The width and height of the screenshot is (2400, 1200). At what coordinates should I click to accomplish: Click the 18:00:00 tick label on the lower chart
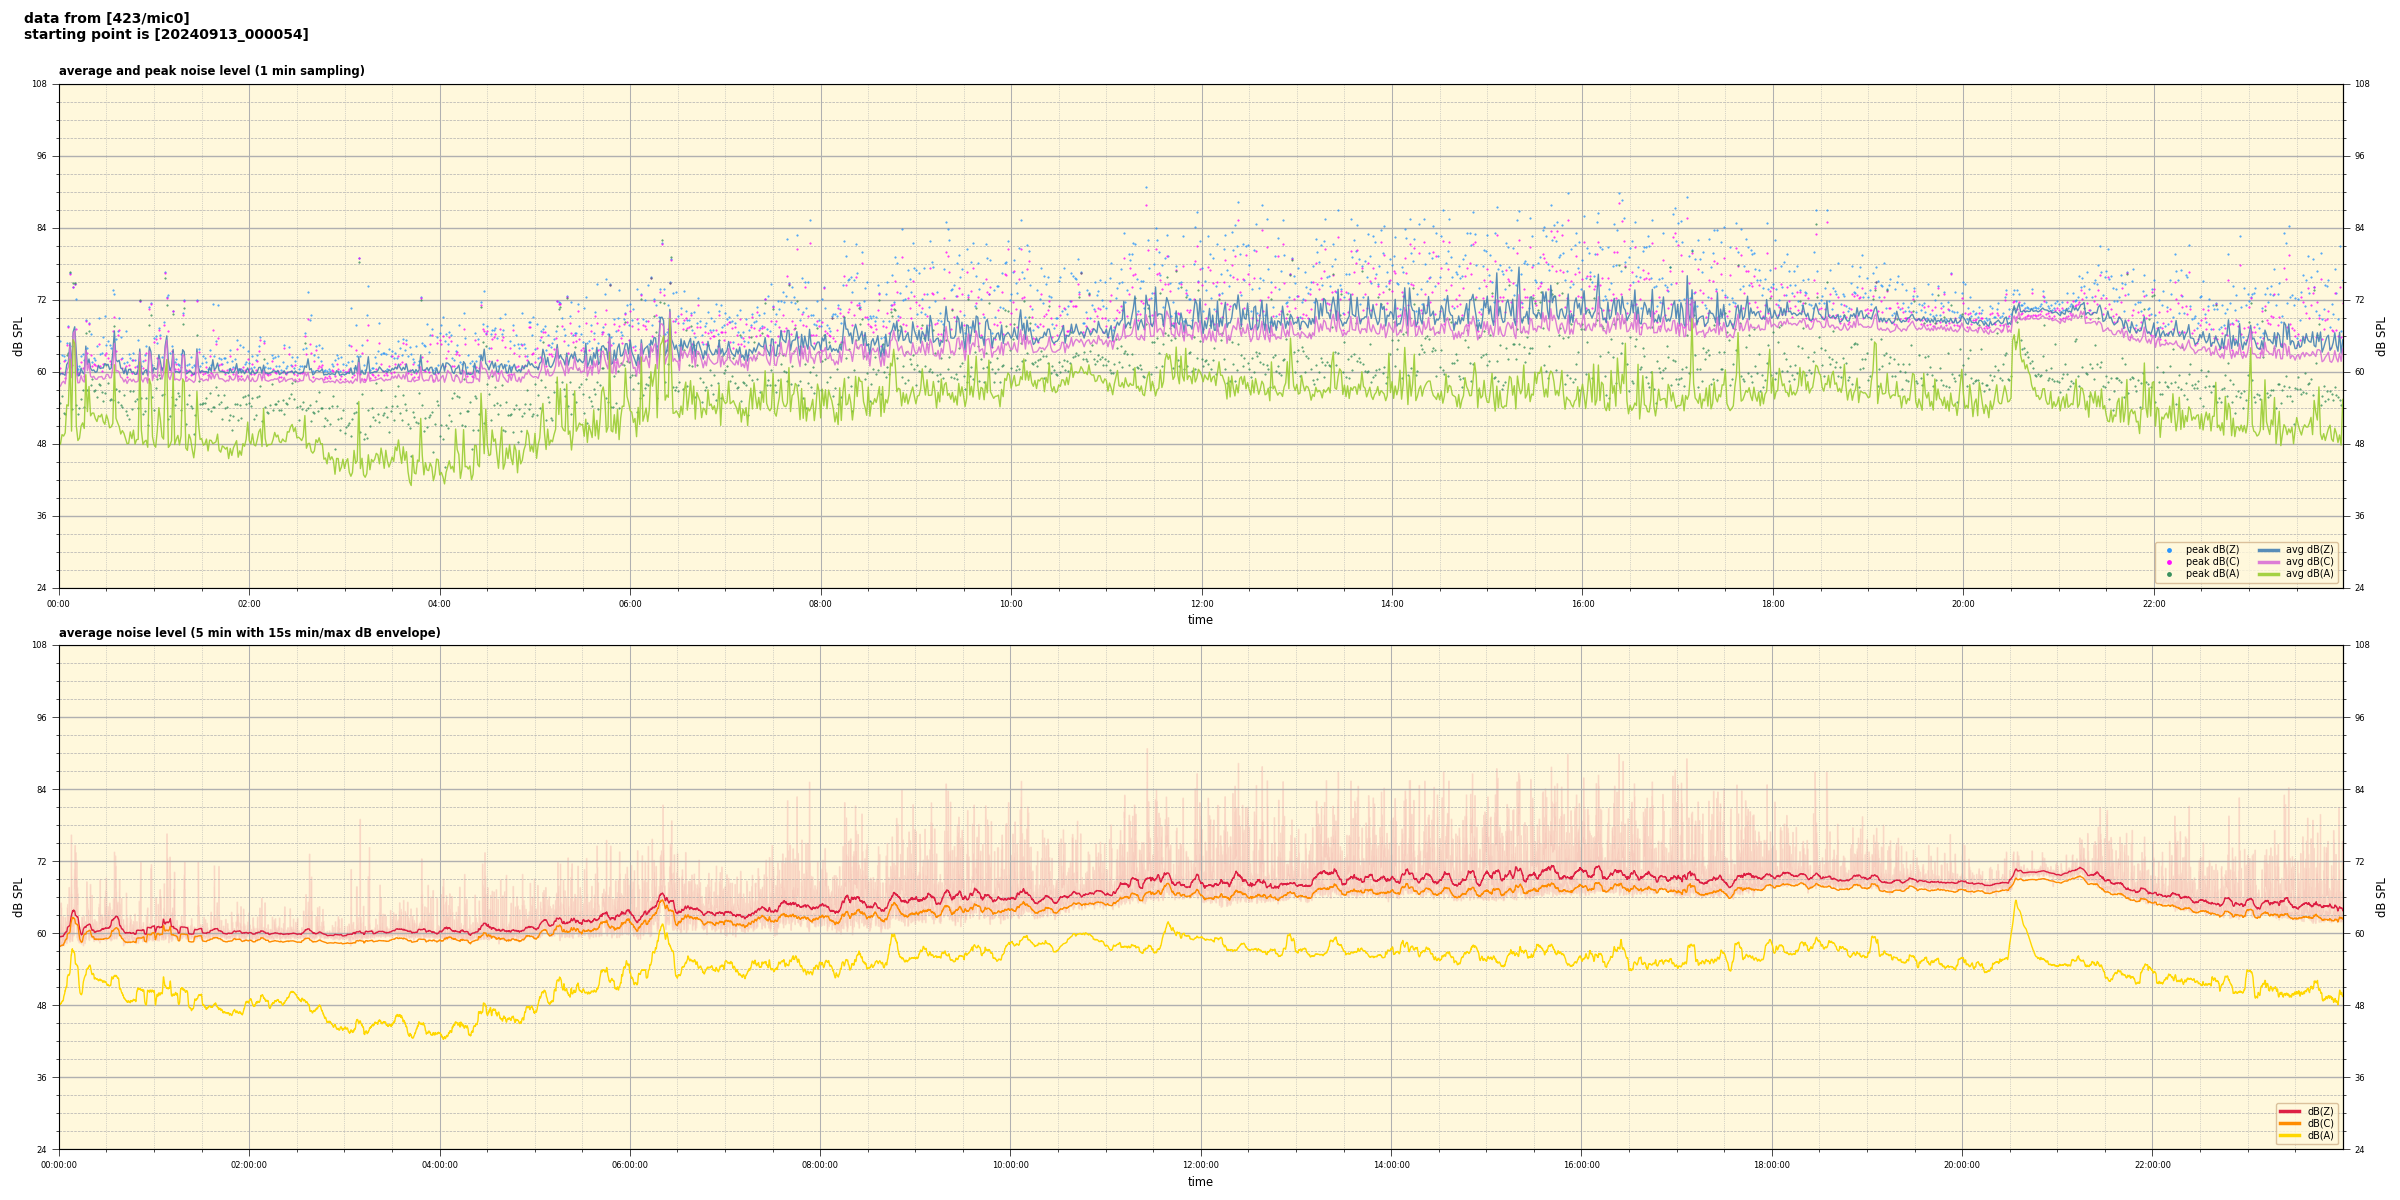pyautogui.click(x=1771, y=1165)
